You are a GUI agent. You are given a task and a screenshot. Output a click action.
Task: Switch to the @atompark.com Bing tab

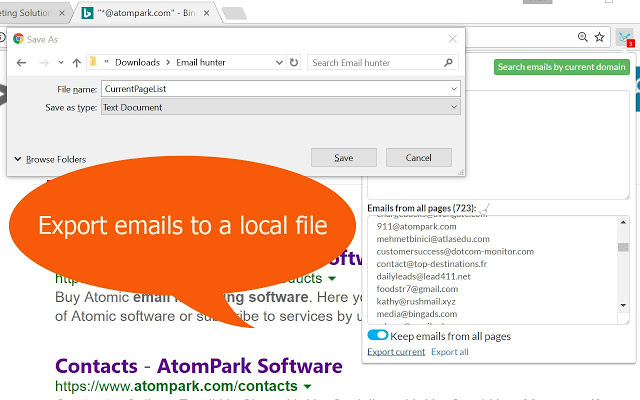click(x=145, y=13)
